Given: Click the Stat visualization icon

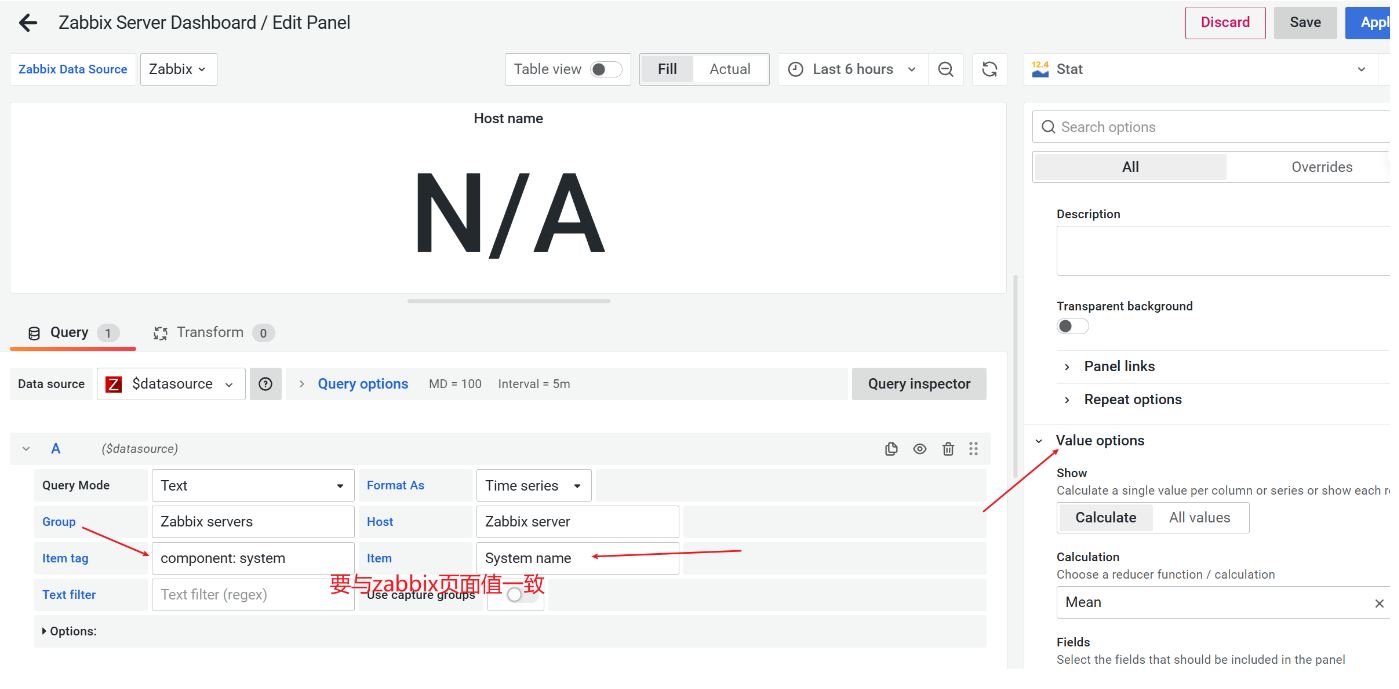Looking at the screenshot, I should pos(1040,69).
